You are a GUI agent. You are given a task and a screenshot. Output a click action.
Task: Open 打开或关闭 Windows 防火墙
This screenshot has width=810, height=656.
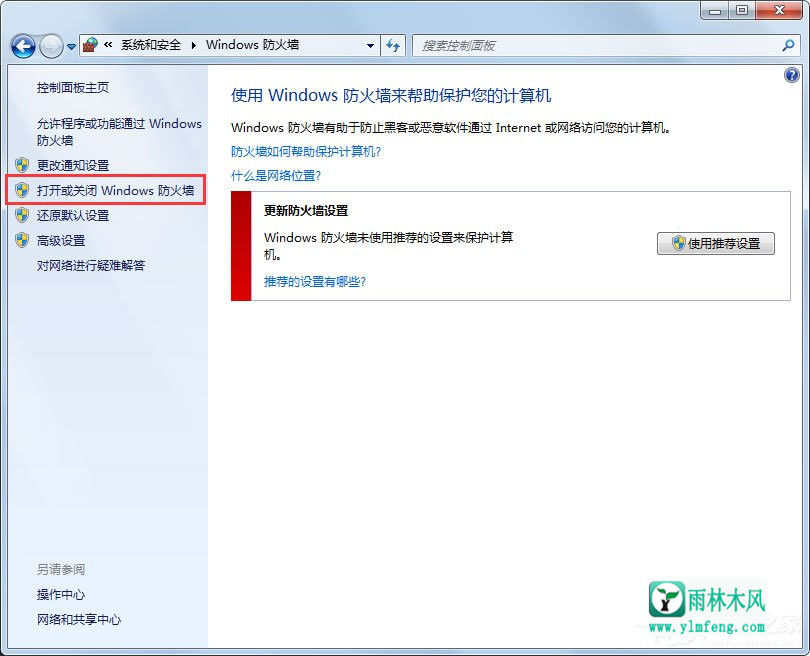[x=116, y=190]
